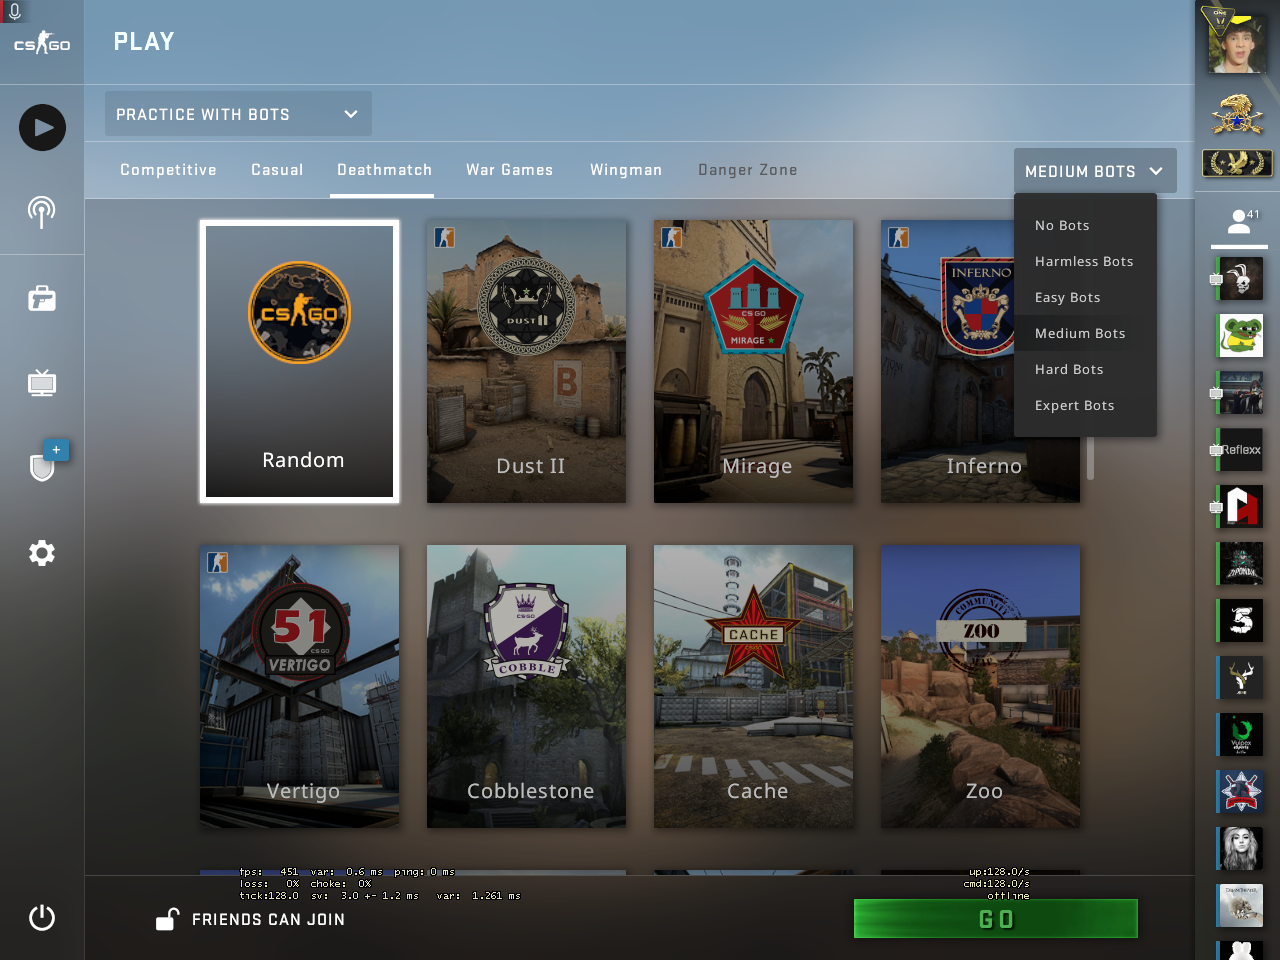The height and width of the screenshot is (960, 1280).
Task: Select the Pepe frog friend avatar
Action: click(1241, 336)
